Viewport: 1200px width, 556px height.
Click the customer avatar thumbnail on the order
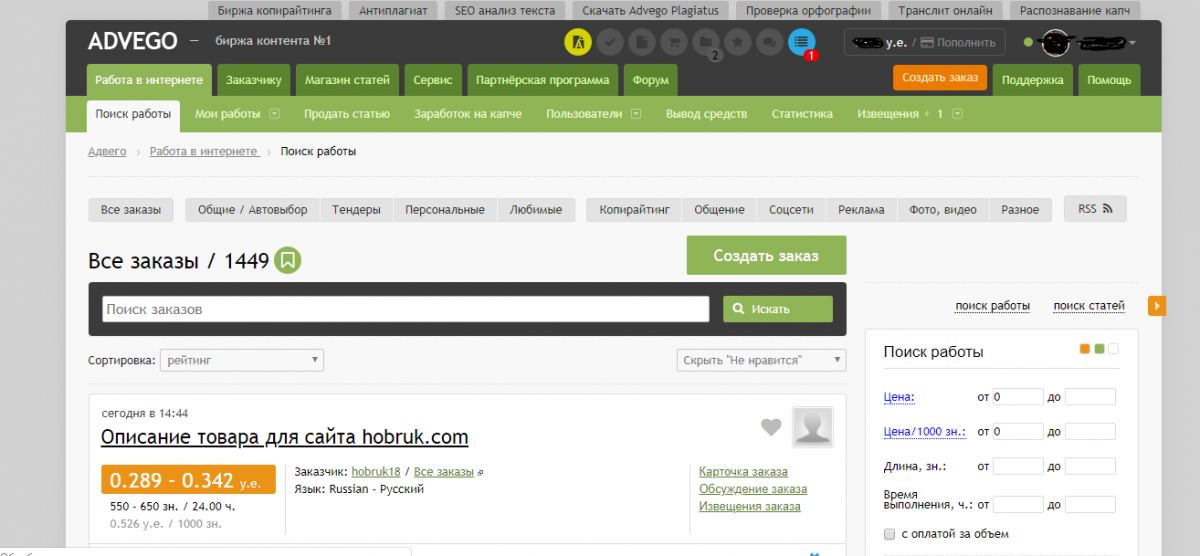[813, 427]
